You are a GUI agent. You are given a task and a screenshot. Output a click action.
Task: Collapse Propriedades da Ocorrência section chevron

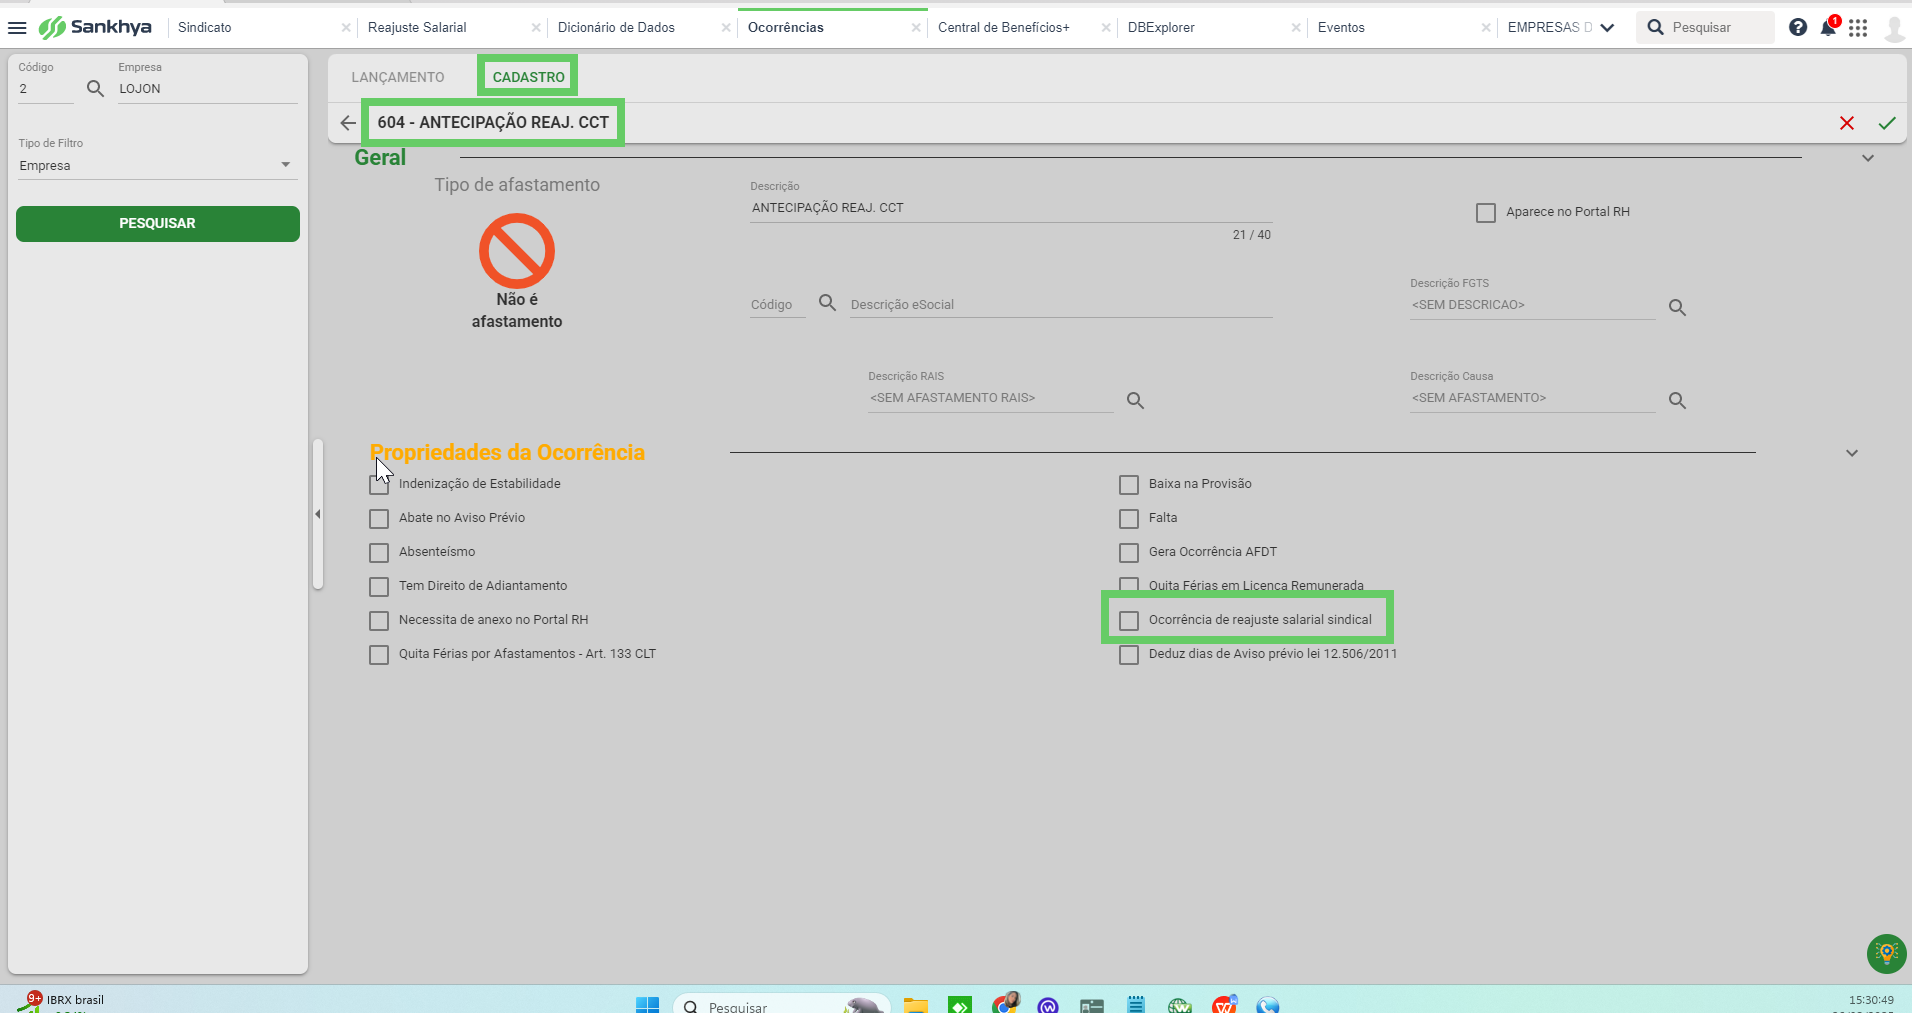coord(1852,453)
